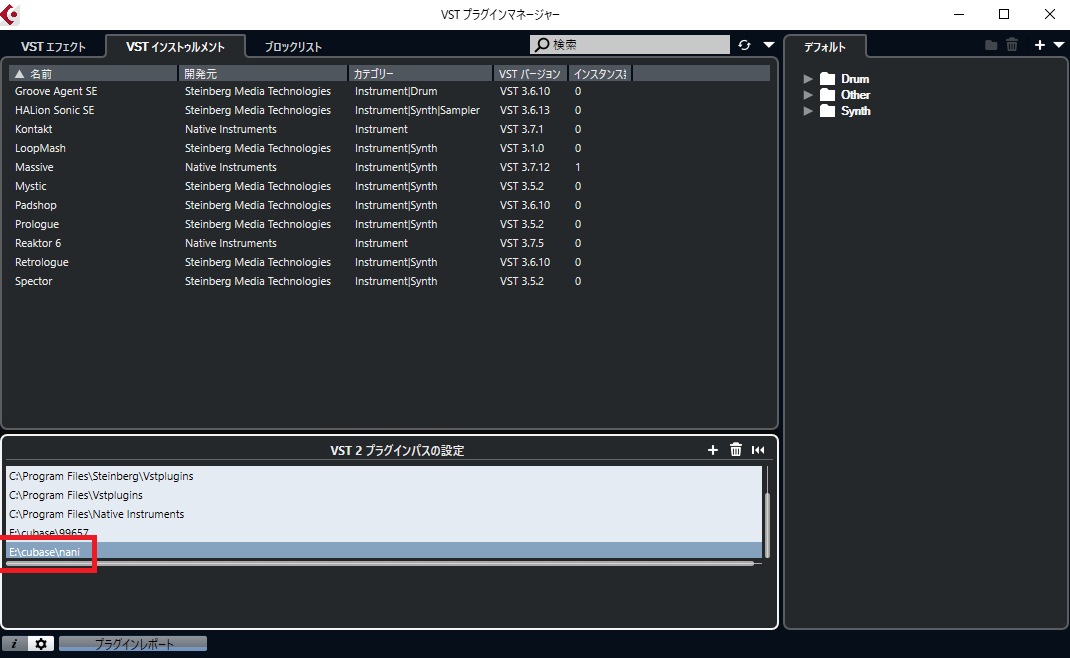
Task: Expand the Other folder
Action: [808, 95]
